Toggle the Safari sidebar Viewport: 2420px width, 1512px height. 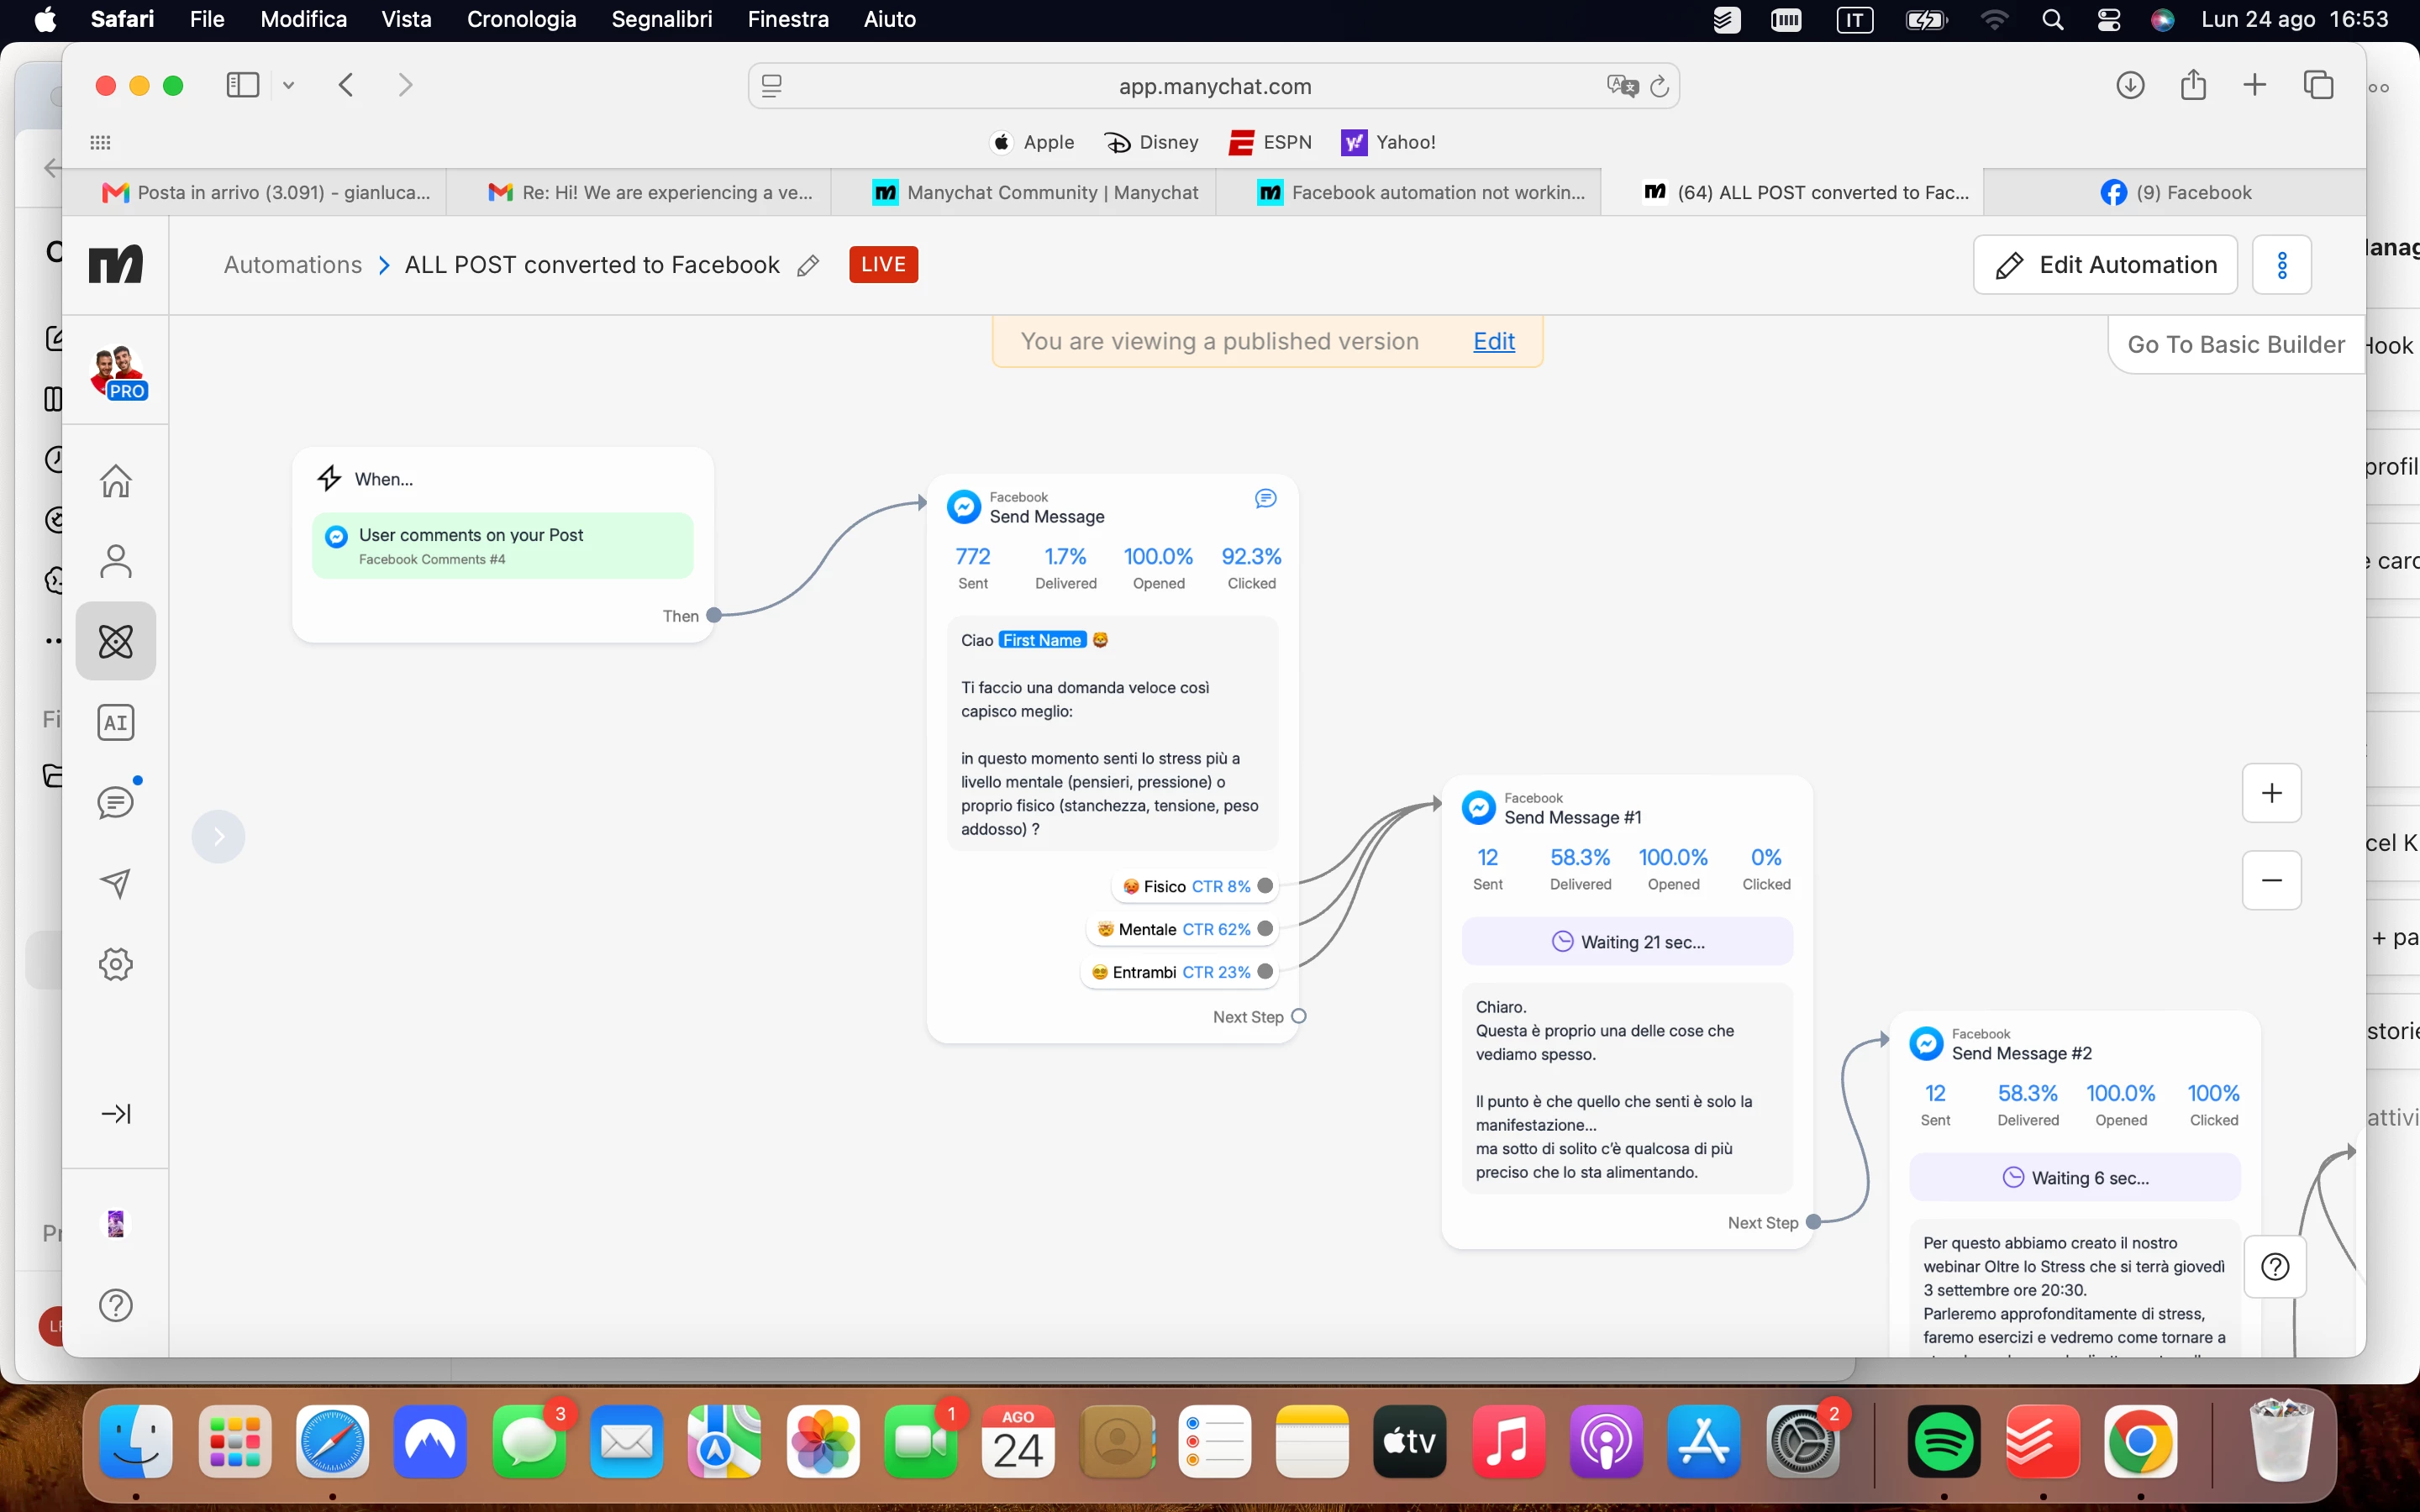pyautogui.click(x=242, y=85)
